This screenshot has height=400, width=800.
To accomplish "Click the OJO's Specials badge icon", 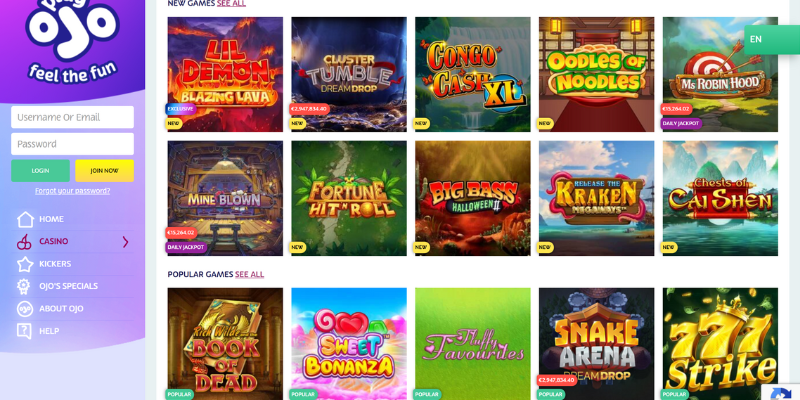I will point(23,286).
